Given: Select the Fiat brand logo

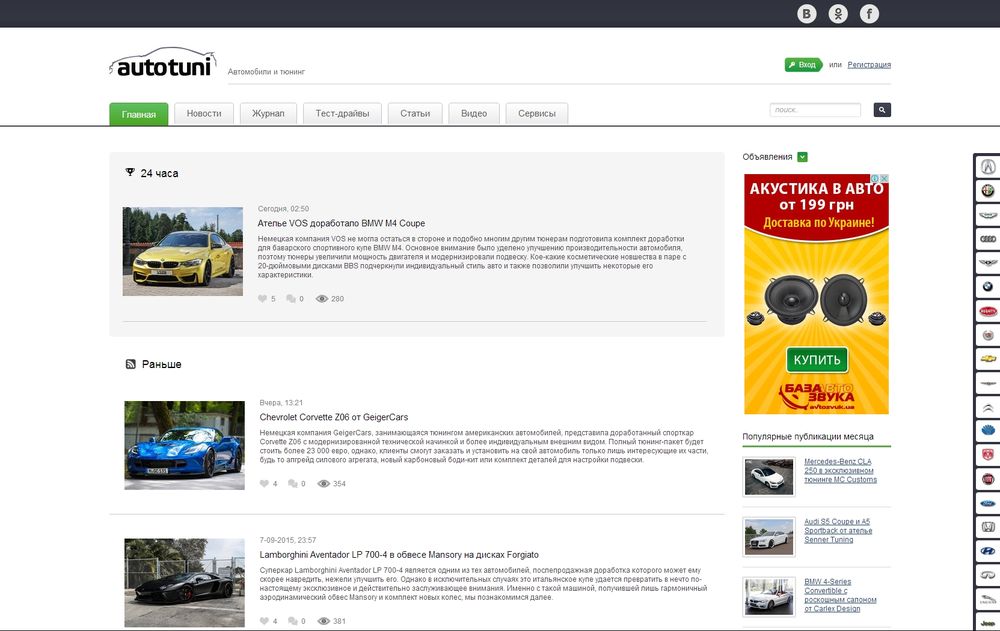Looking at the screenshot, I should [988, 479].
